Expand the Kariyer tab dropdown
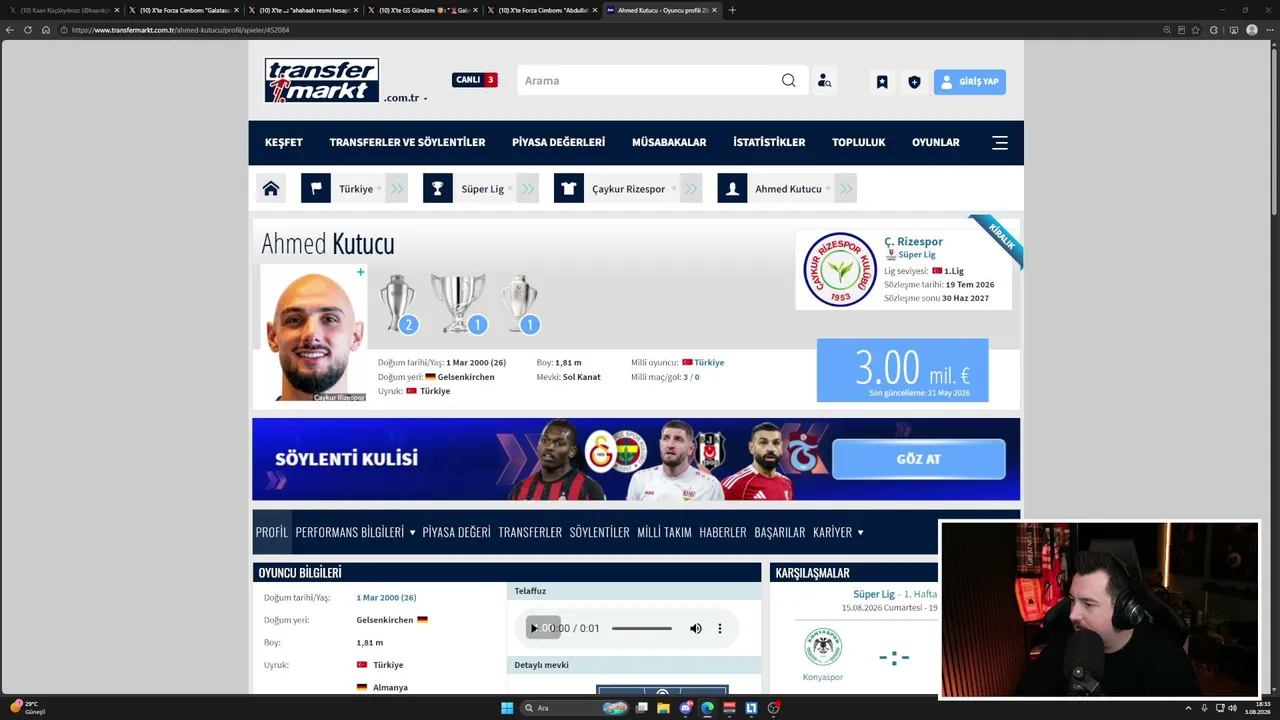The height and width of the screenshot is (720, 1280). [x=860, y=533]
